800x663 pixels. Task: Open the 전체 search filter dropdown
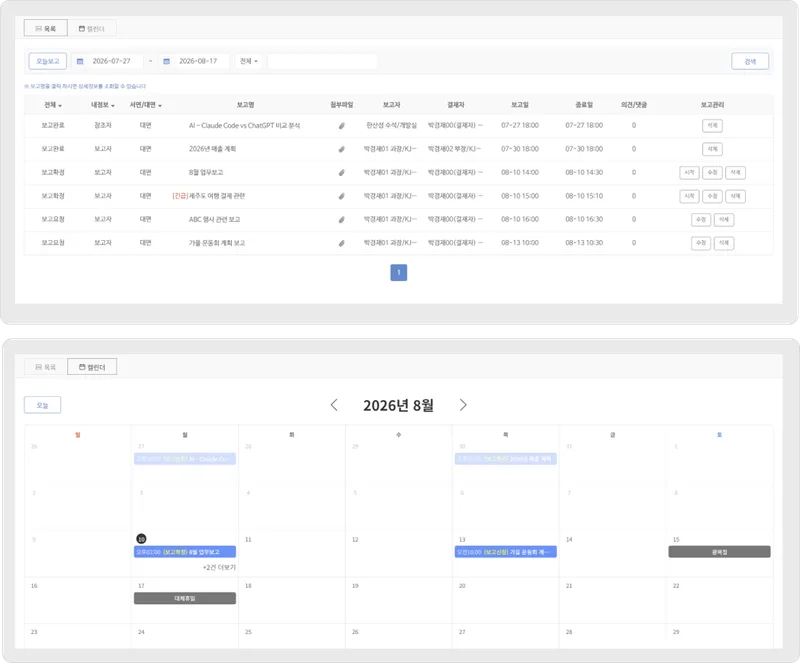[x=249, y=61]
